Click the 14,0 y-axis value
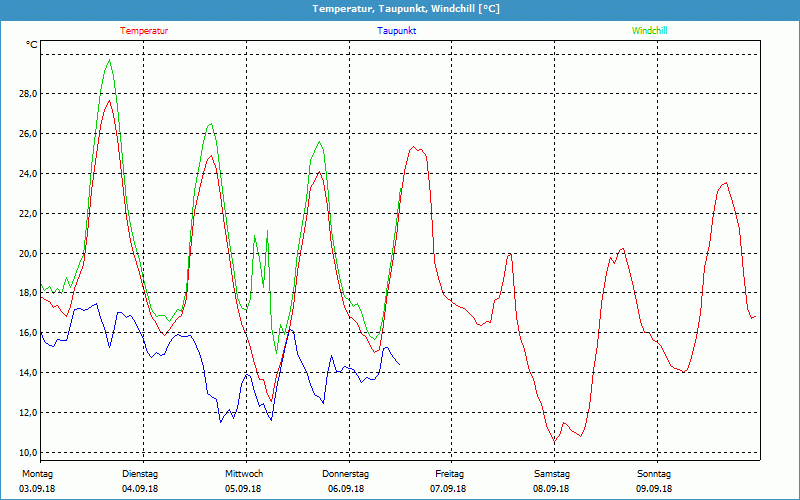Image resolution: width=800 pixels, height=500 pixels. (x=29, y=373)
